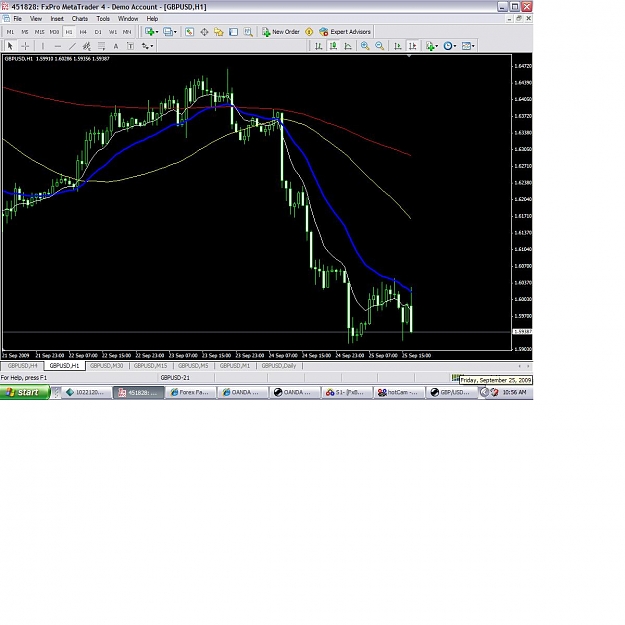Toggle chart Auto Scroll button
625x625 pixels.
pyautogui.click(x=398, y=46)
